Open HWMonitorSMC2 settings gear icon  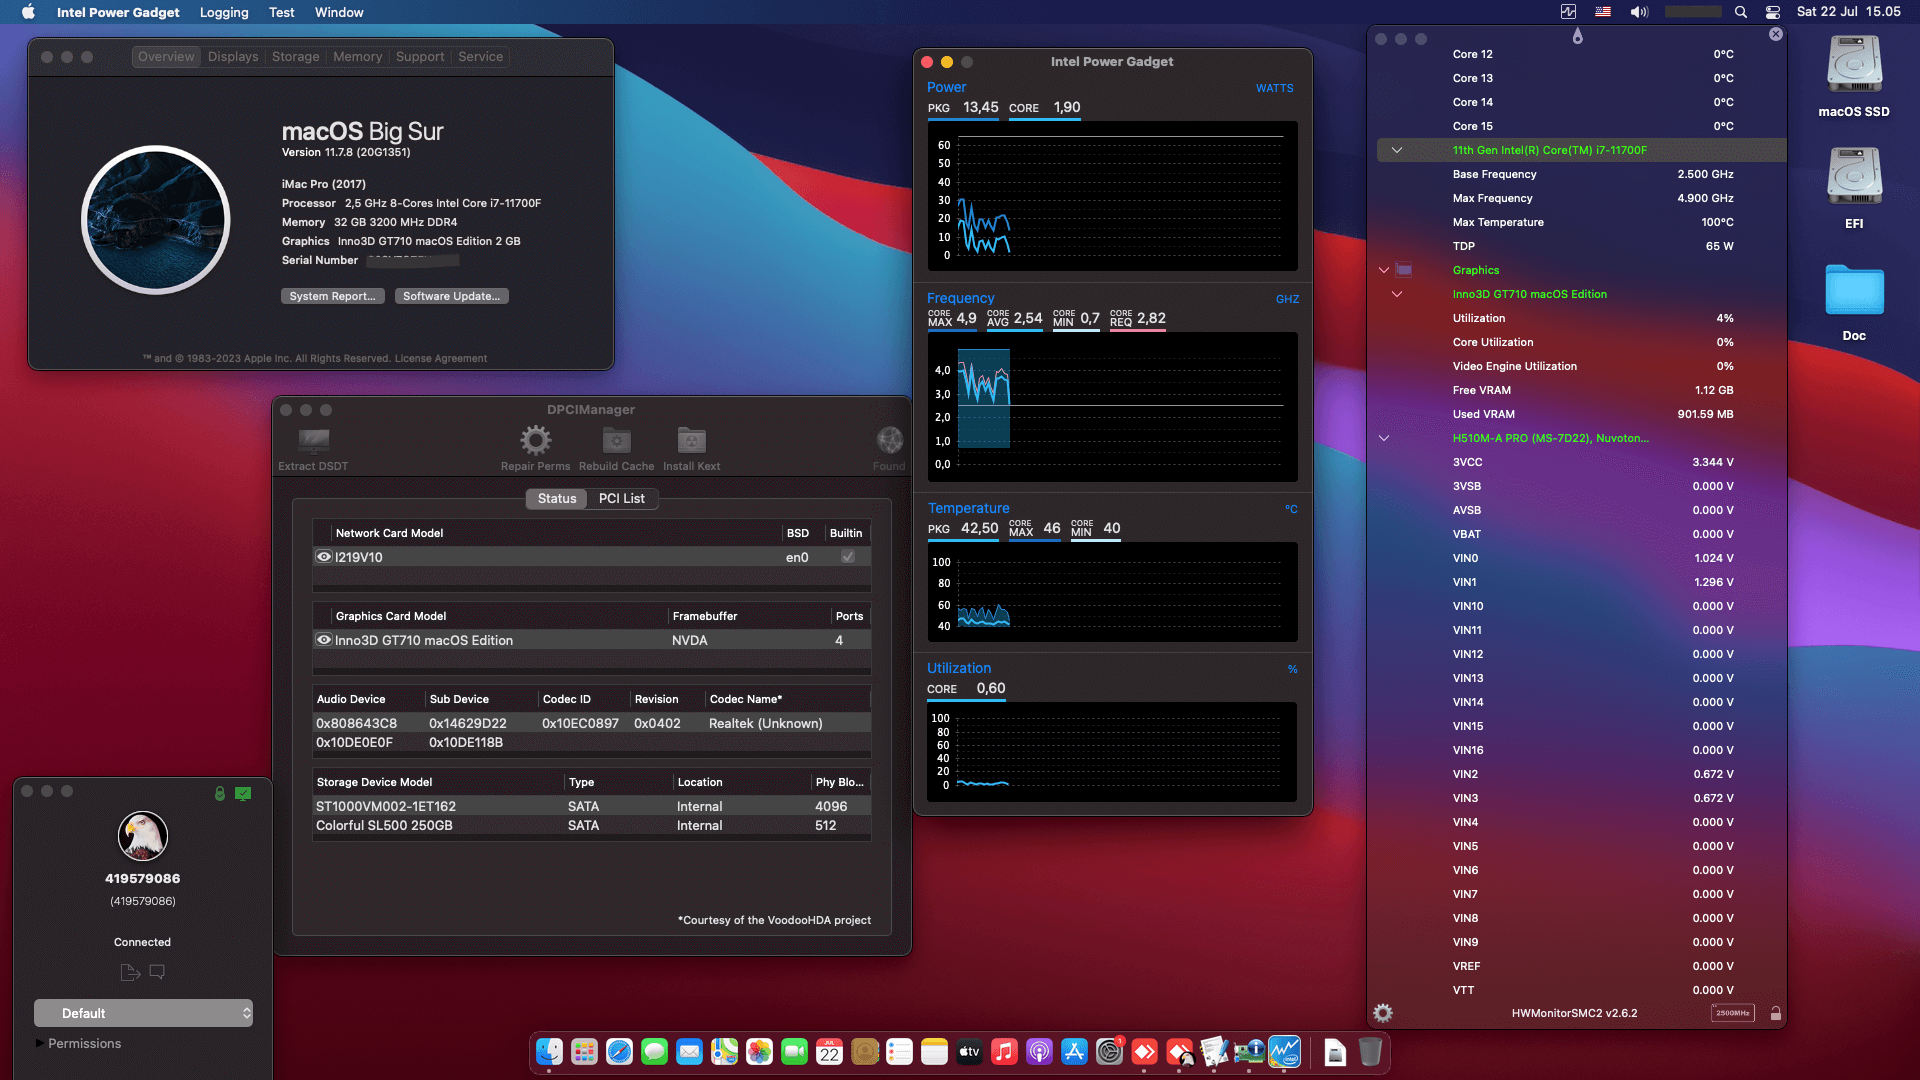[1383, 1013]
